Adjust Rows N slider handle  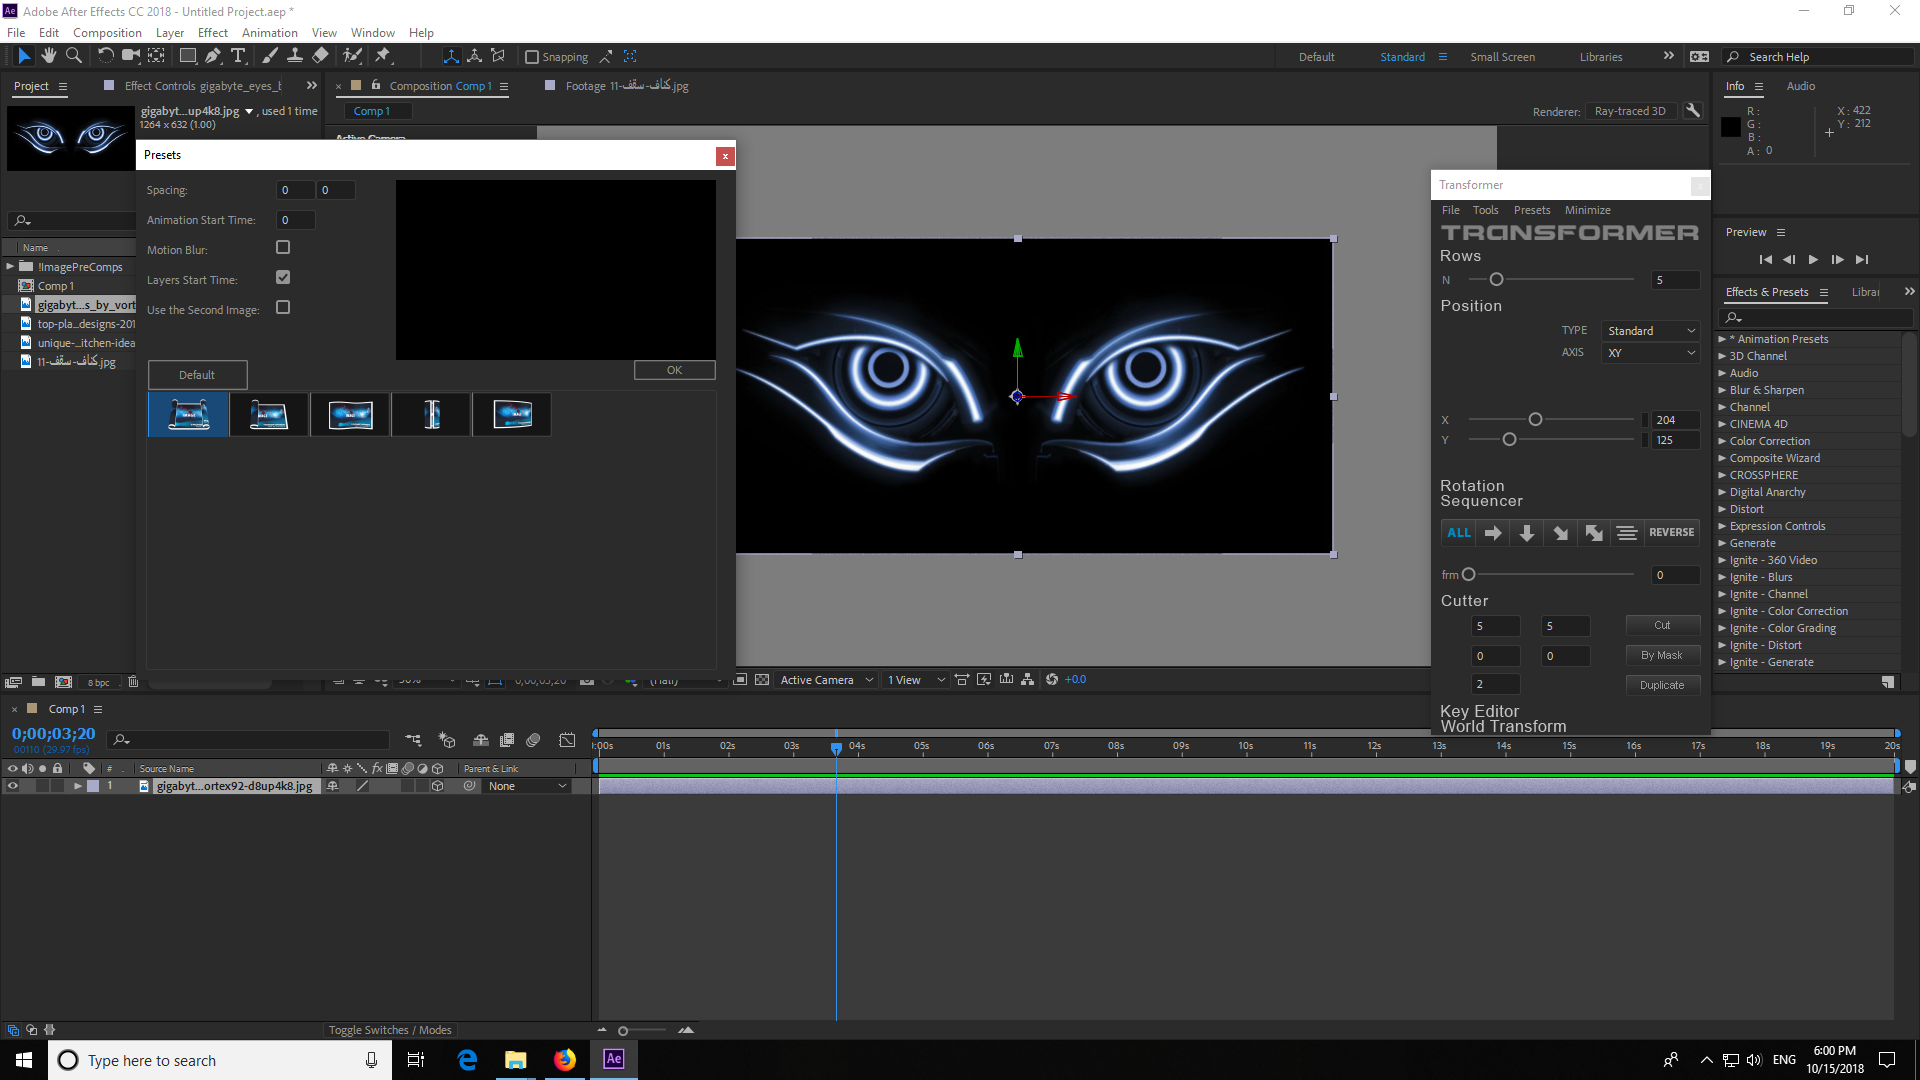(1496, 280)
